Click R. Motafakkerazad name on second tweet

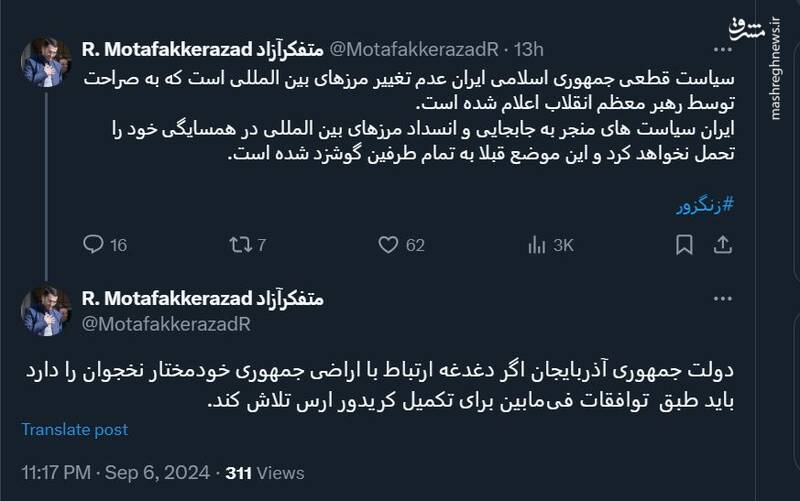pyautogui.click(x=202, y=299)
